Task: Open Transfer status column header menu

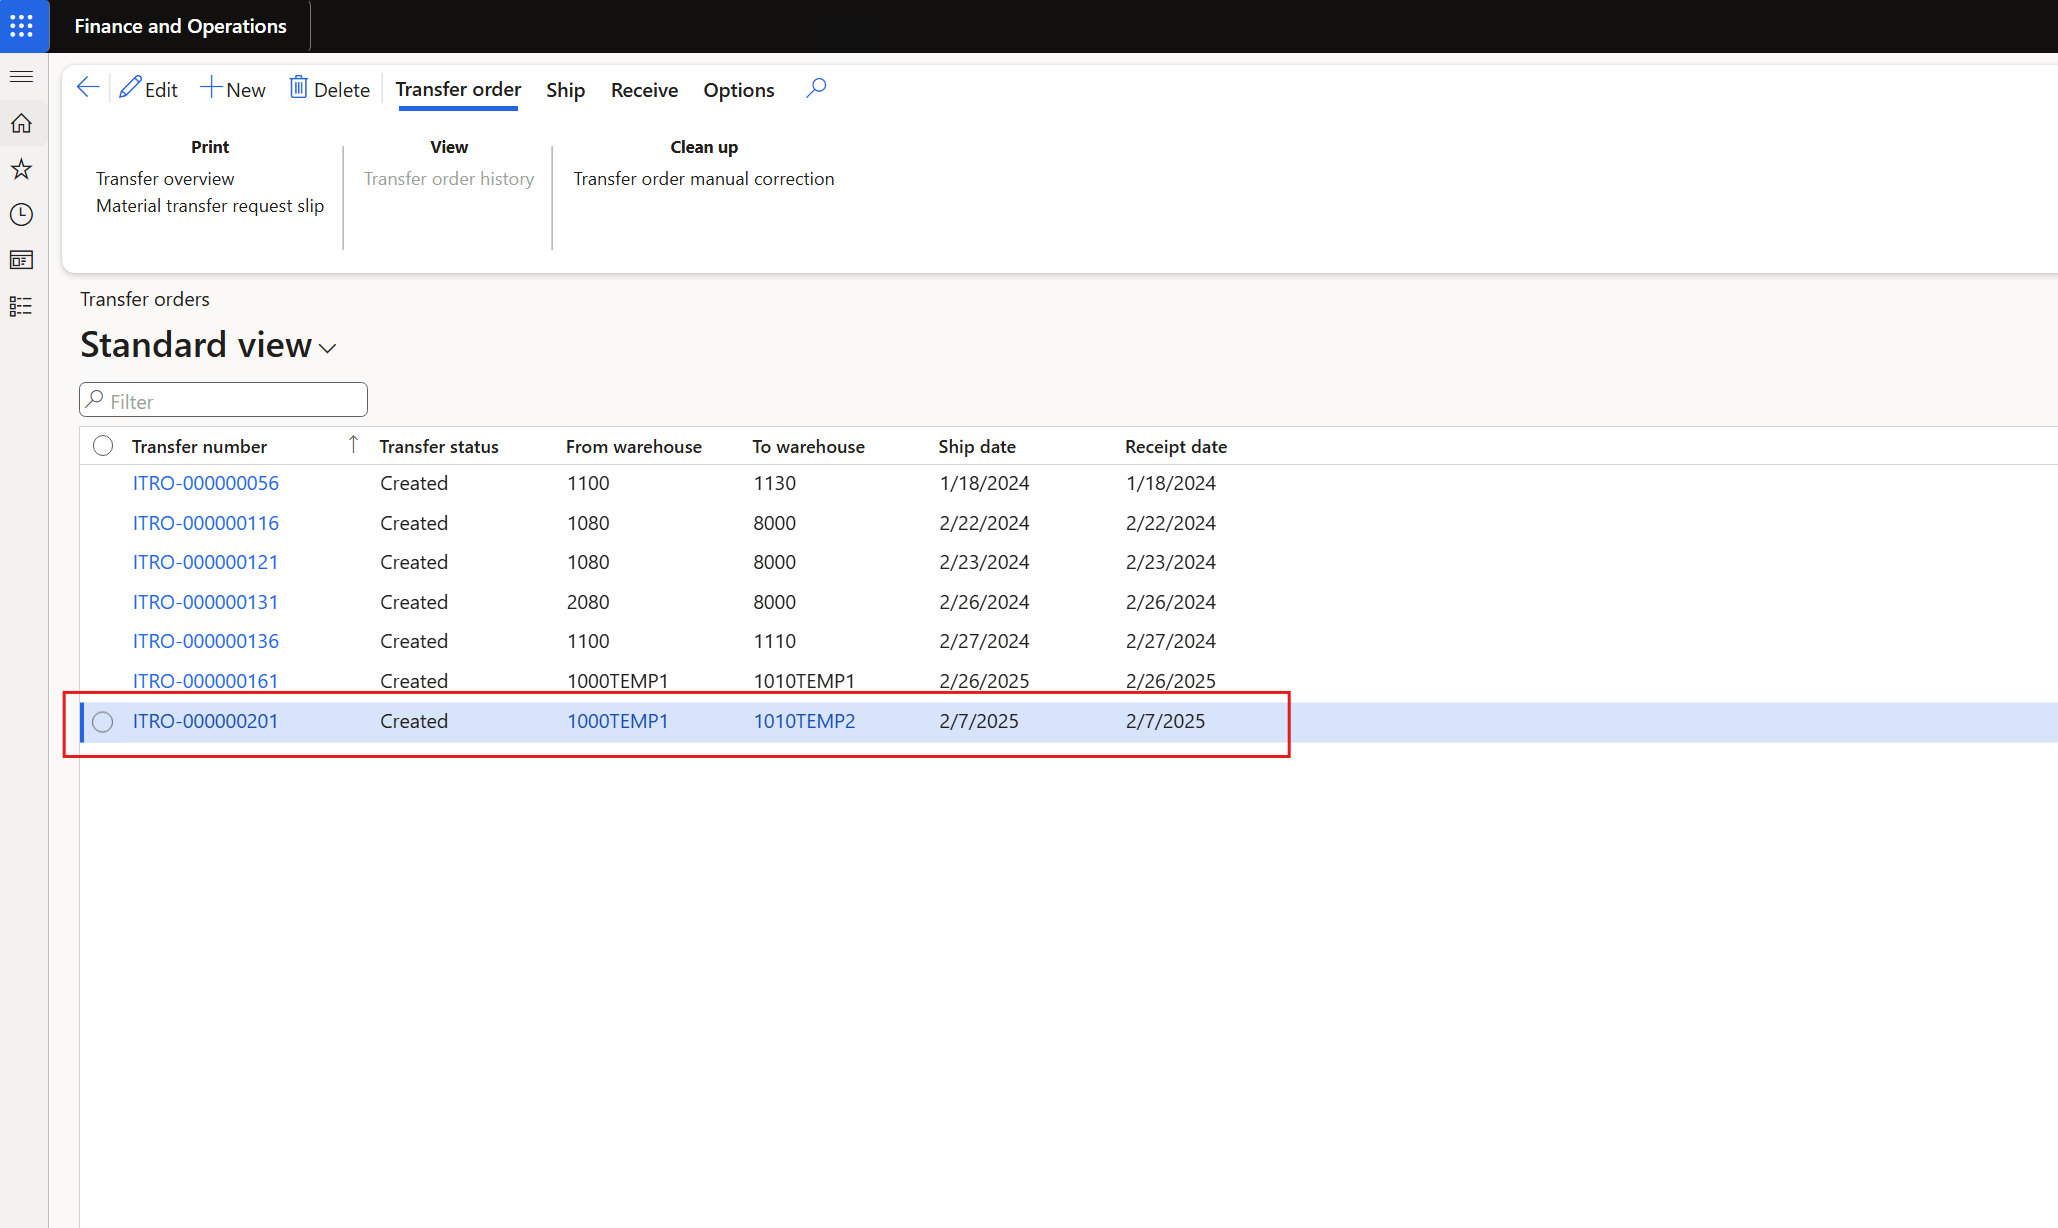Action: 439,447
